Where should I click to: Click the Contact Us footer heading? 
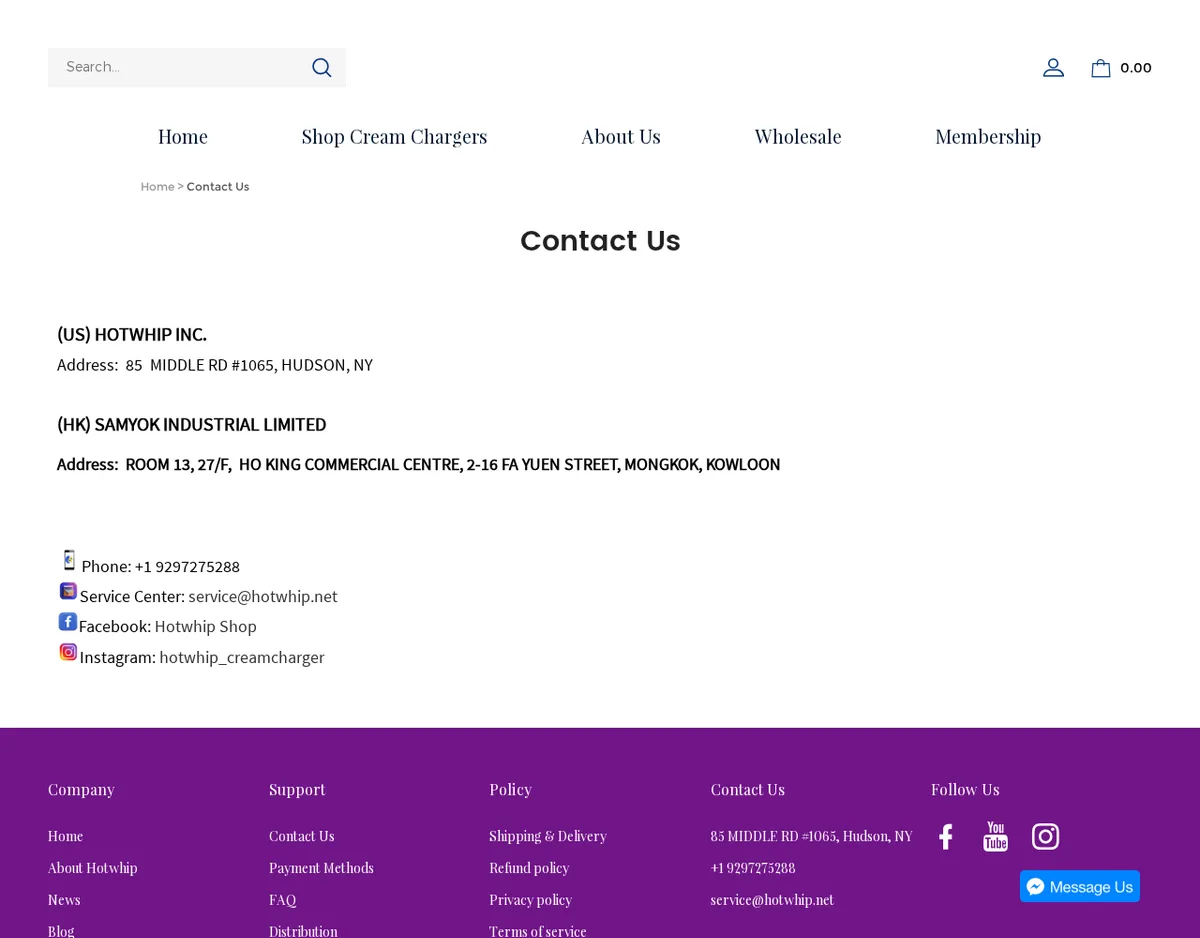click(x=748, y=789)
